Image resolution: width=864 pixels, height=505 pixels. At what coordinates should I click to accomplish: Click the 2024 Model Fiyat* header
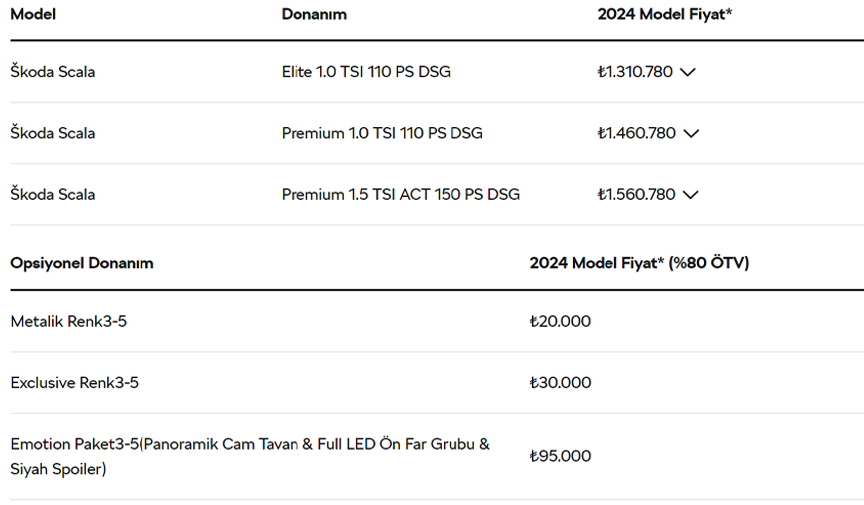(665, 14)
